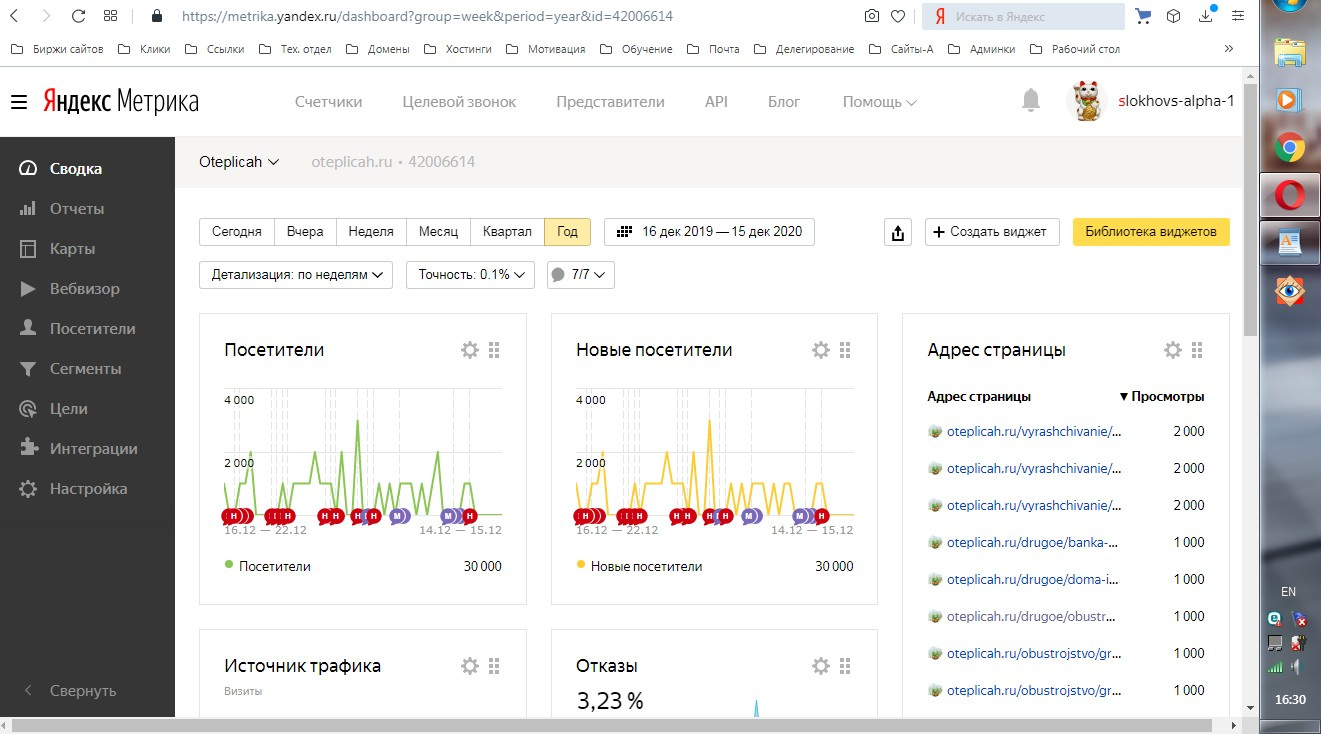Click gear icon on Новые посетители widget
This screenshot has height=734, width=1321.
click(820, 350)
